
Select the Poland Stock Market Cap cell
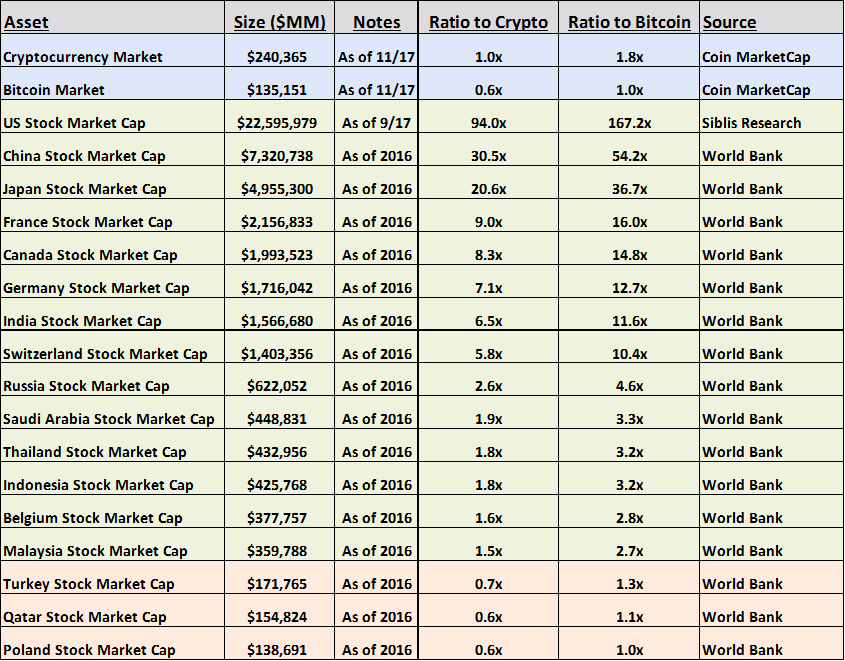[x=89, y=650]
